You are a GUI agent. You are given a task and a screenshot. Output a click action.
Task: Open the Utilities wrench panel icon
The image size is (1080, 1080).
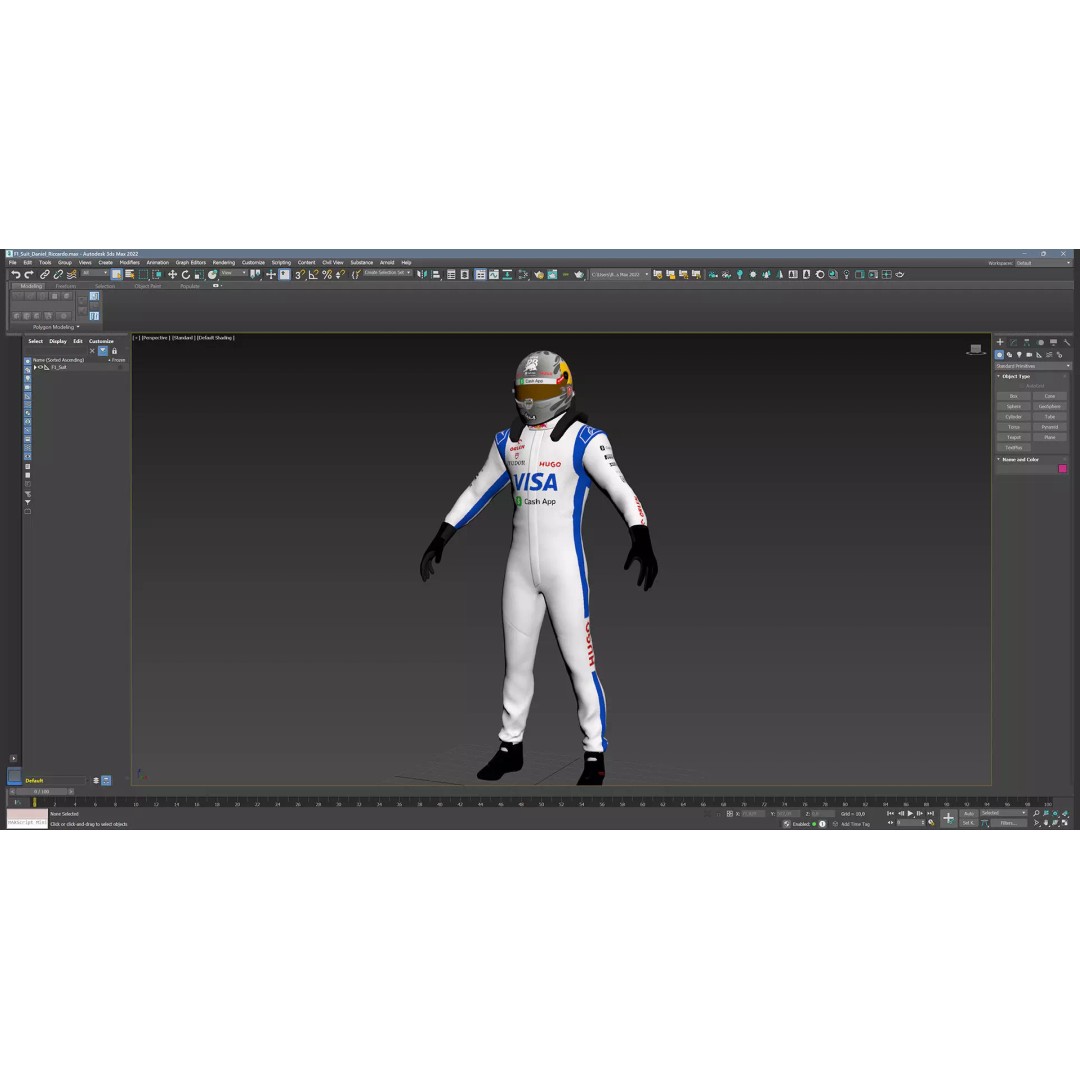[x=1066, y=342]
